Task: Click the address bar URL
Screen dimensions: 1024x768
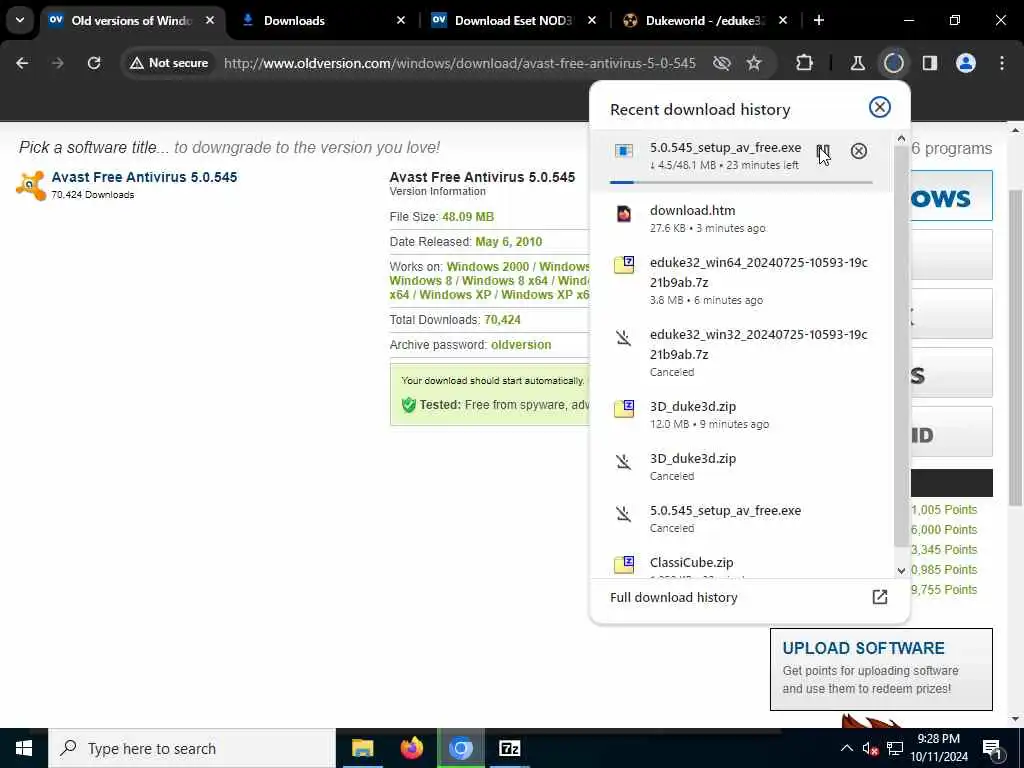Action: pos(460,63)
